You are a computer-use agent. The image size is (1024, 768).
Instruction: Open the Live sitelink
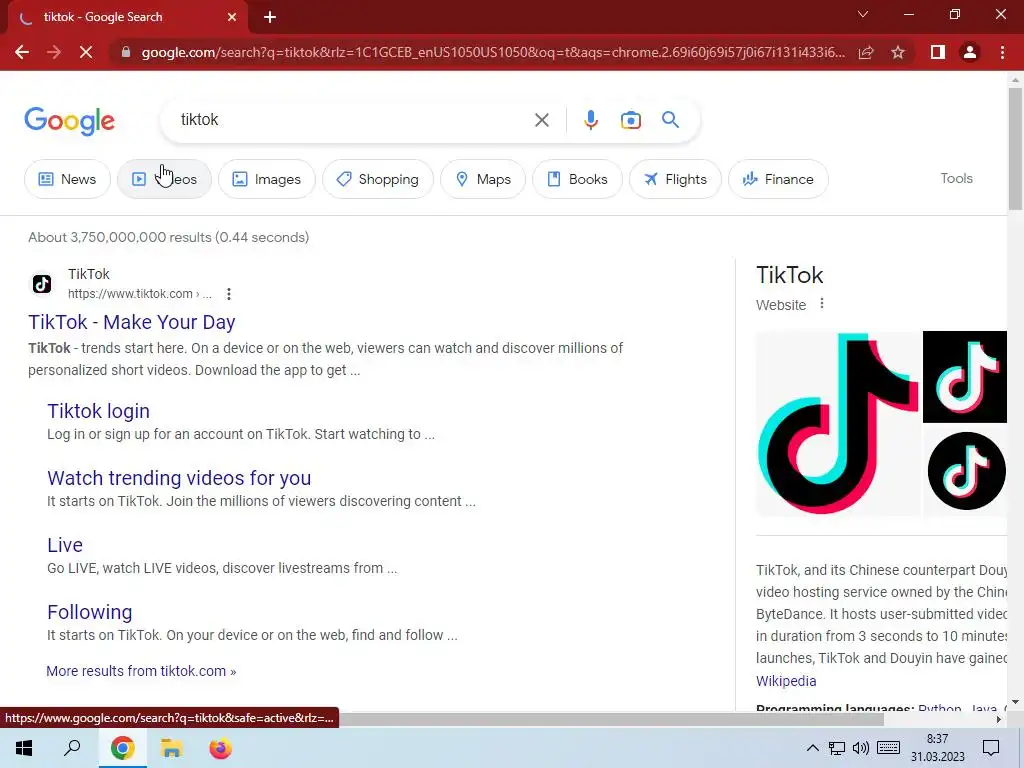[x=65, y=545]
